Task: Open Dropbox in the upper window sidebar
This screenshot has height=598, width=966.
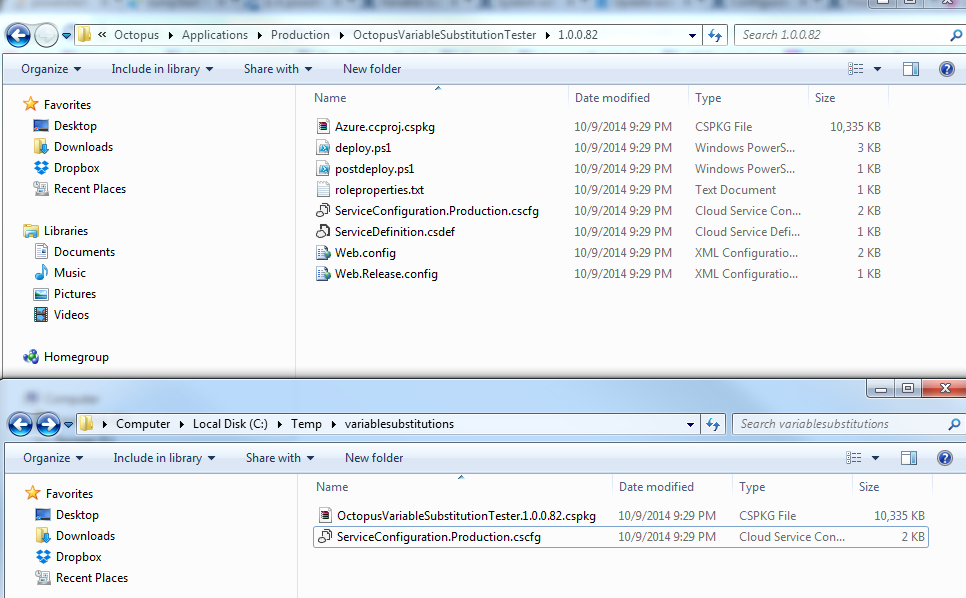Action: click(76, 168)
